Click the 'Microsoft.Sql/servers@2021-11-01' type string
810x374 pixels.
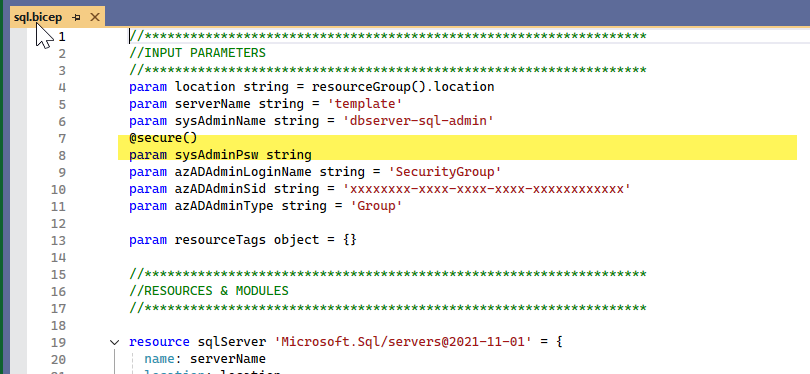point(403,341)
